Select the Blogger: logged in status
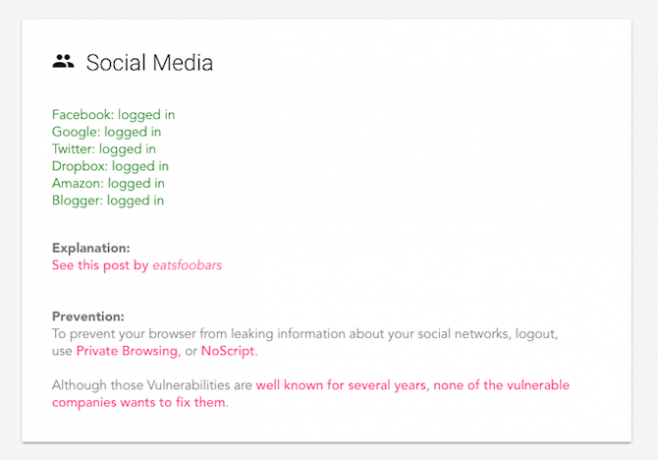 (108, 201)
